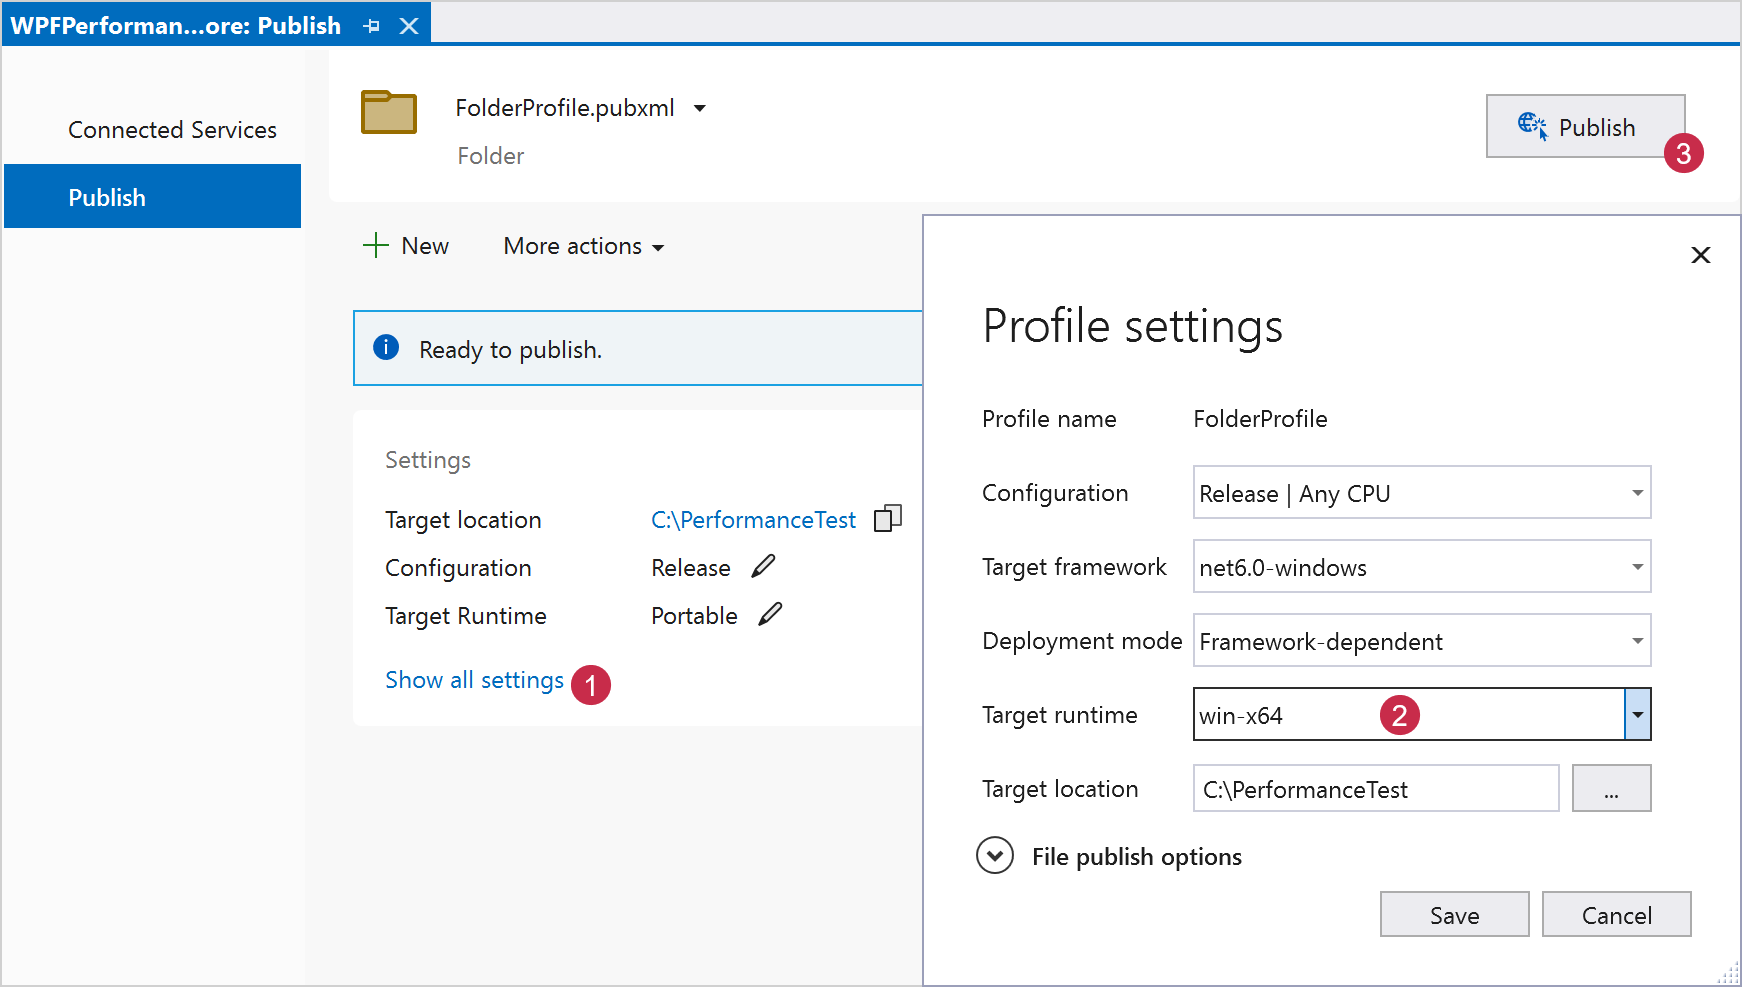The width and height of the screenshot is (1742, 987).
Task: Click the green plus icon next to New
Action: tap(375, 245)
